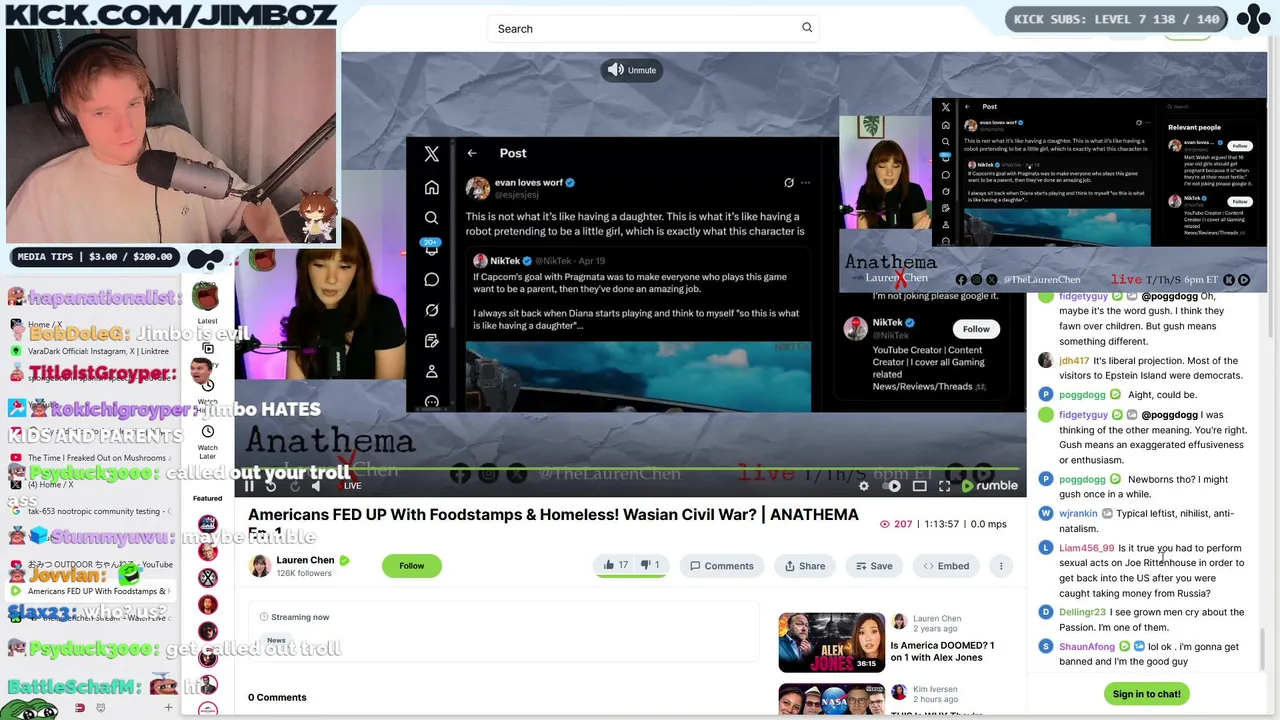Open X notifications bell icon

coord(431,249)
